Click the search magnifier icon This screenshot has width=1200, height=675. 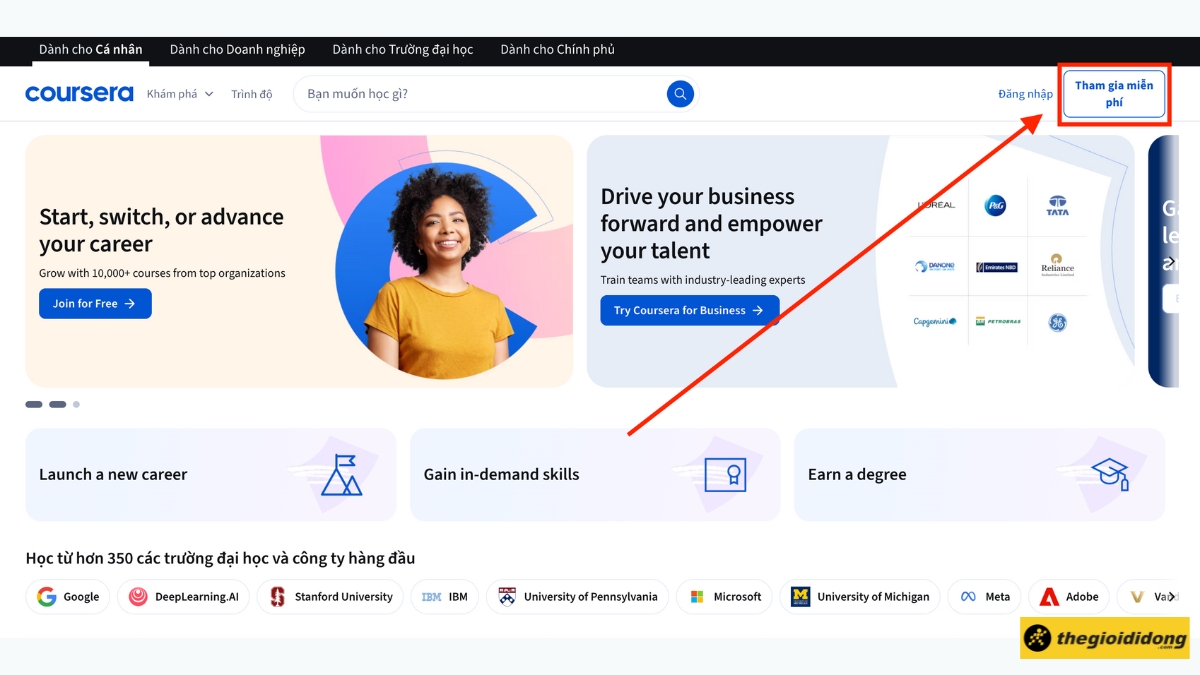(x=680, y=93)
